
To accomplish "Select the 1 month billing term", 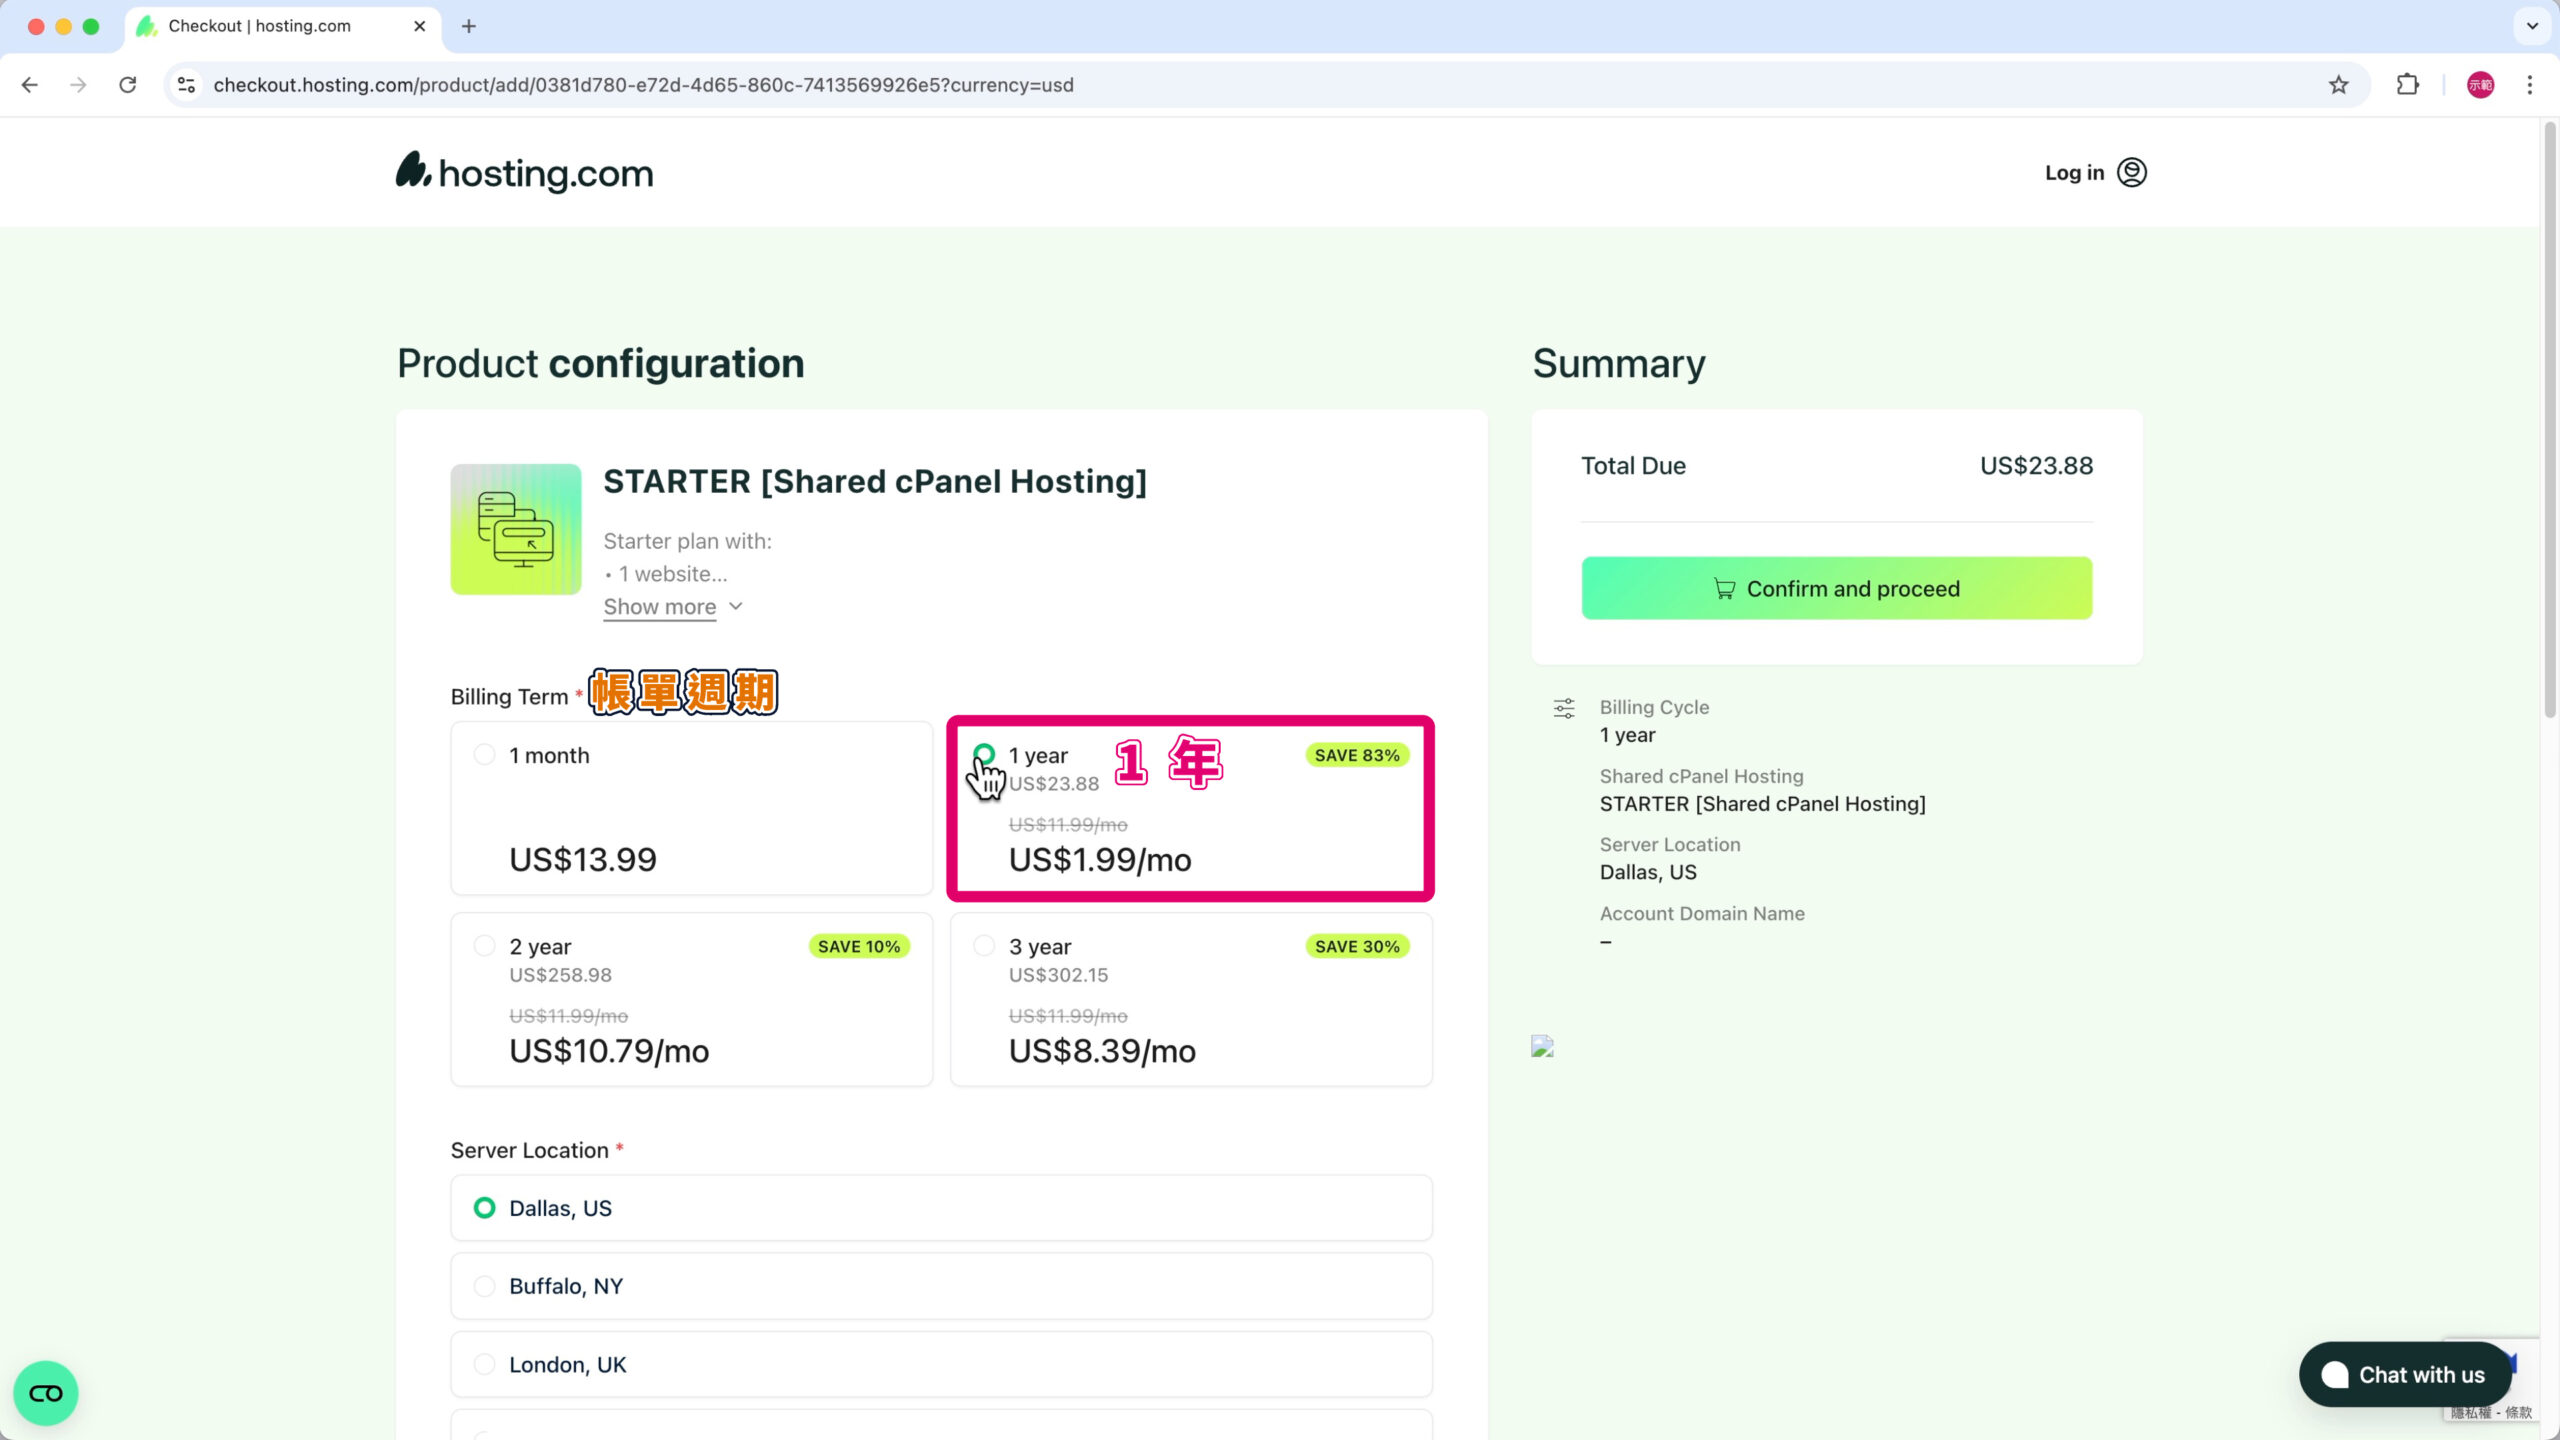I will pos(691,808).
